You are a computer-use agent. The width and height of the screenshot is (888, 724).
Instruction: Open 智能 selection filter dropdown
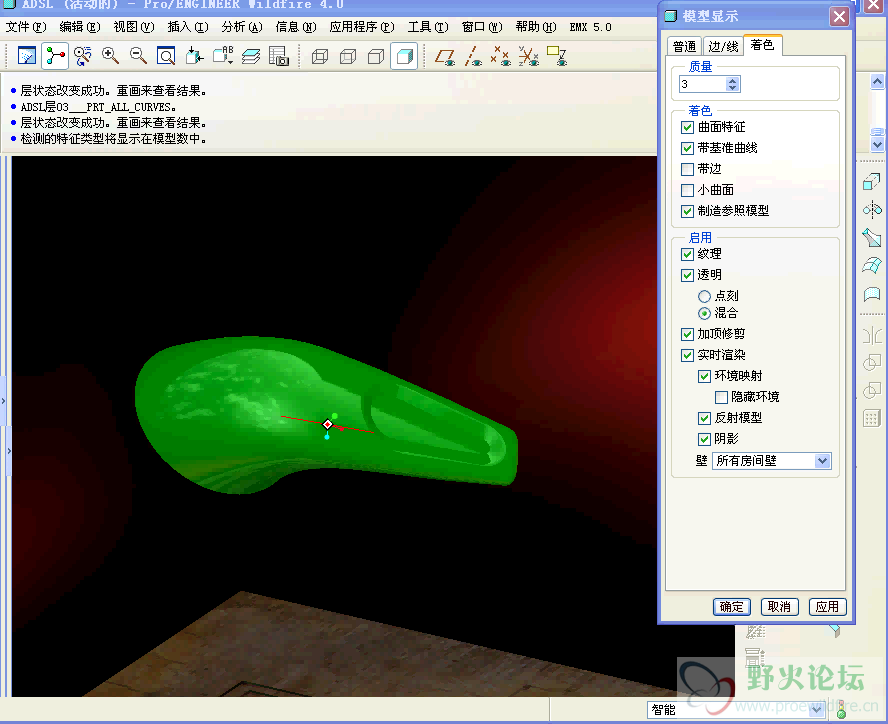tap(736, 709)
